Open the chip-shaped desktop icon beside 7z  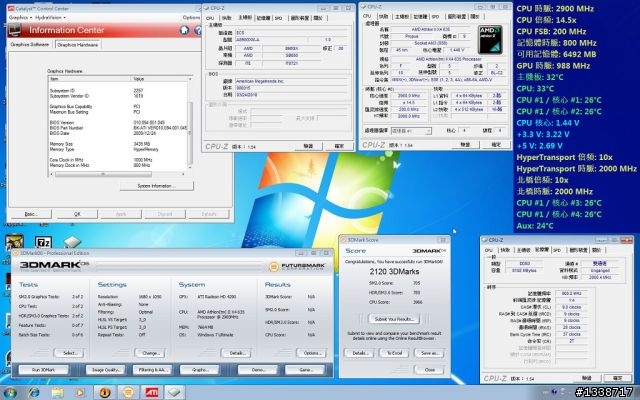[x=72, y=242]
